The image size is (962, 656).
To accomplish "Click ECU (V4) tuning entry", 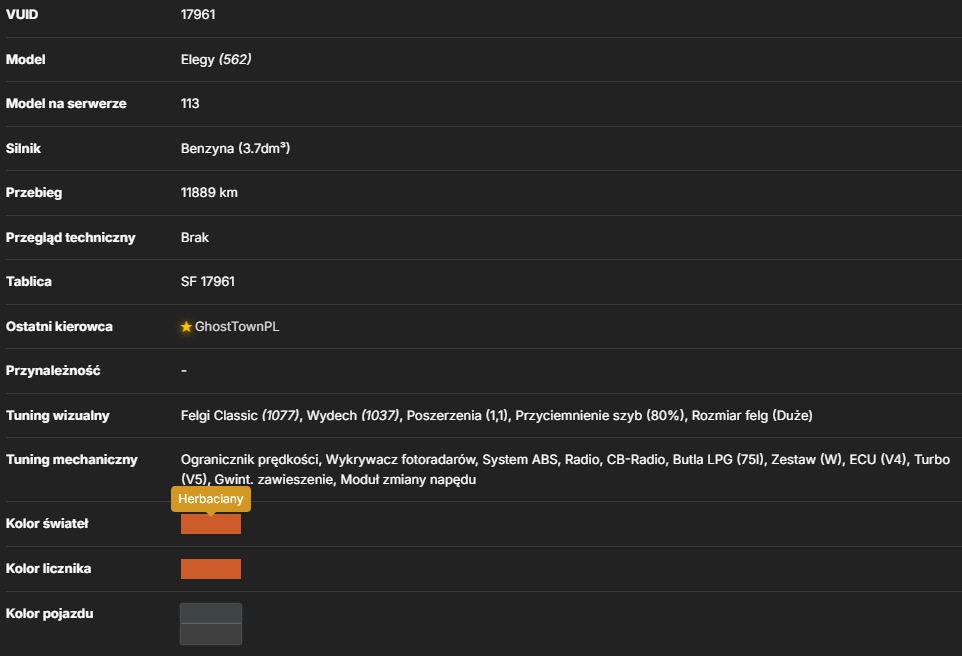I will pyautogui.click(x=877, y=460).
